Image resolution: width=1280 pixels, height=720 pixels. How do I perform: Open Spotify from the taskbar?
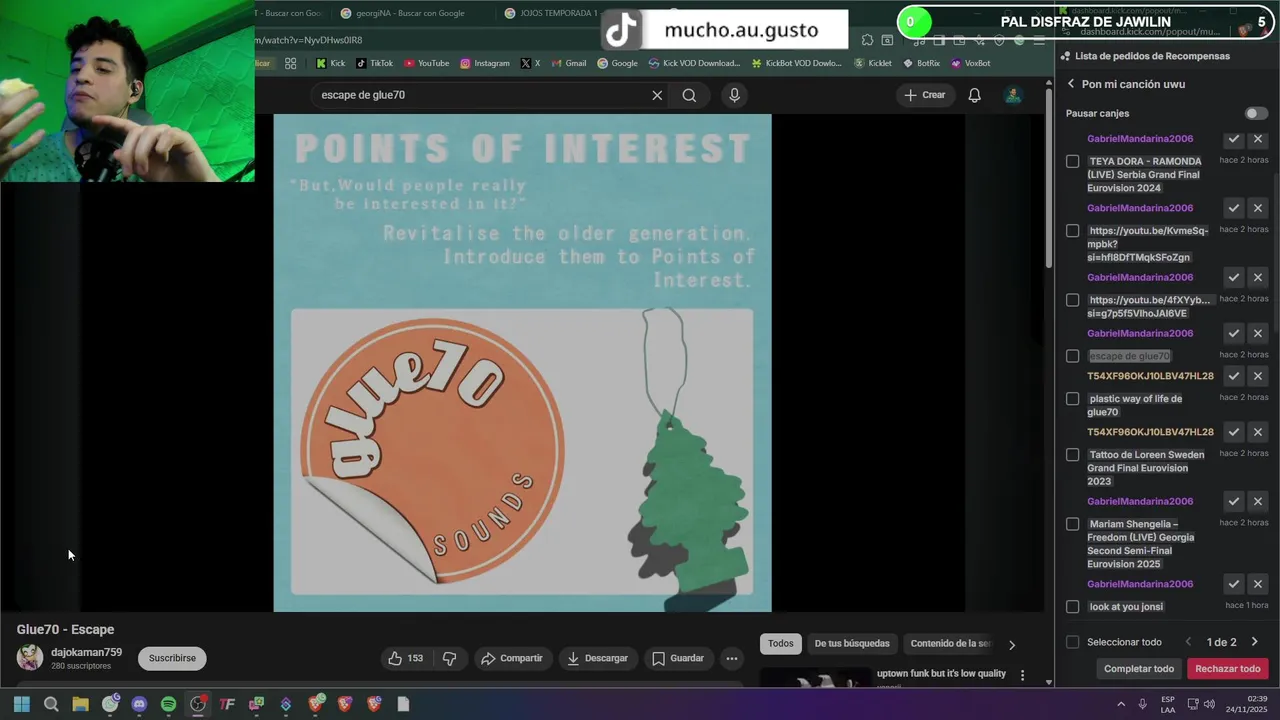point(169,704)
